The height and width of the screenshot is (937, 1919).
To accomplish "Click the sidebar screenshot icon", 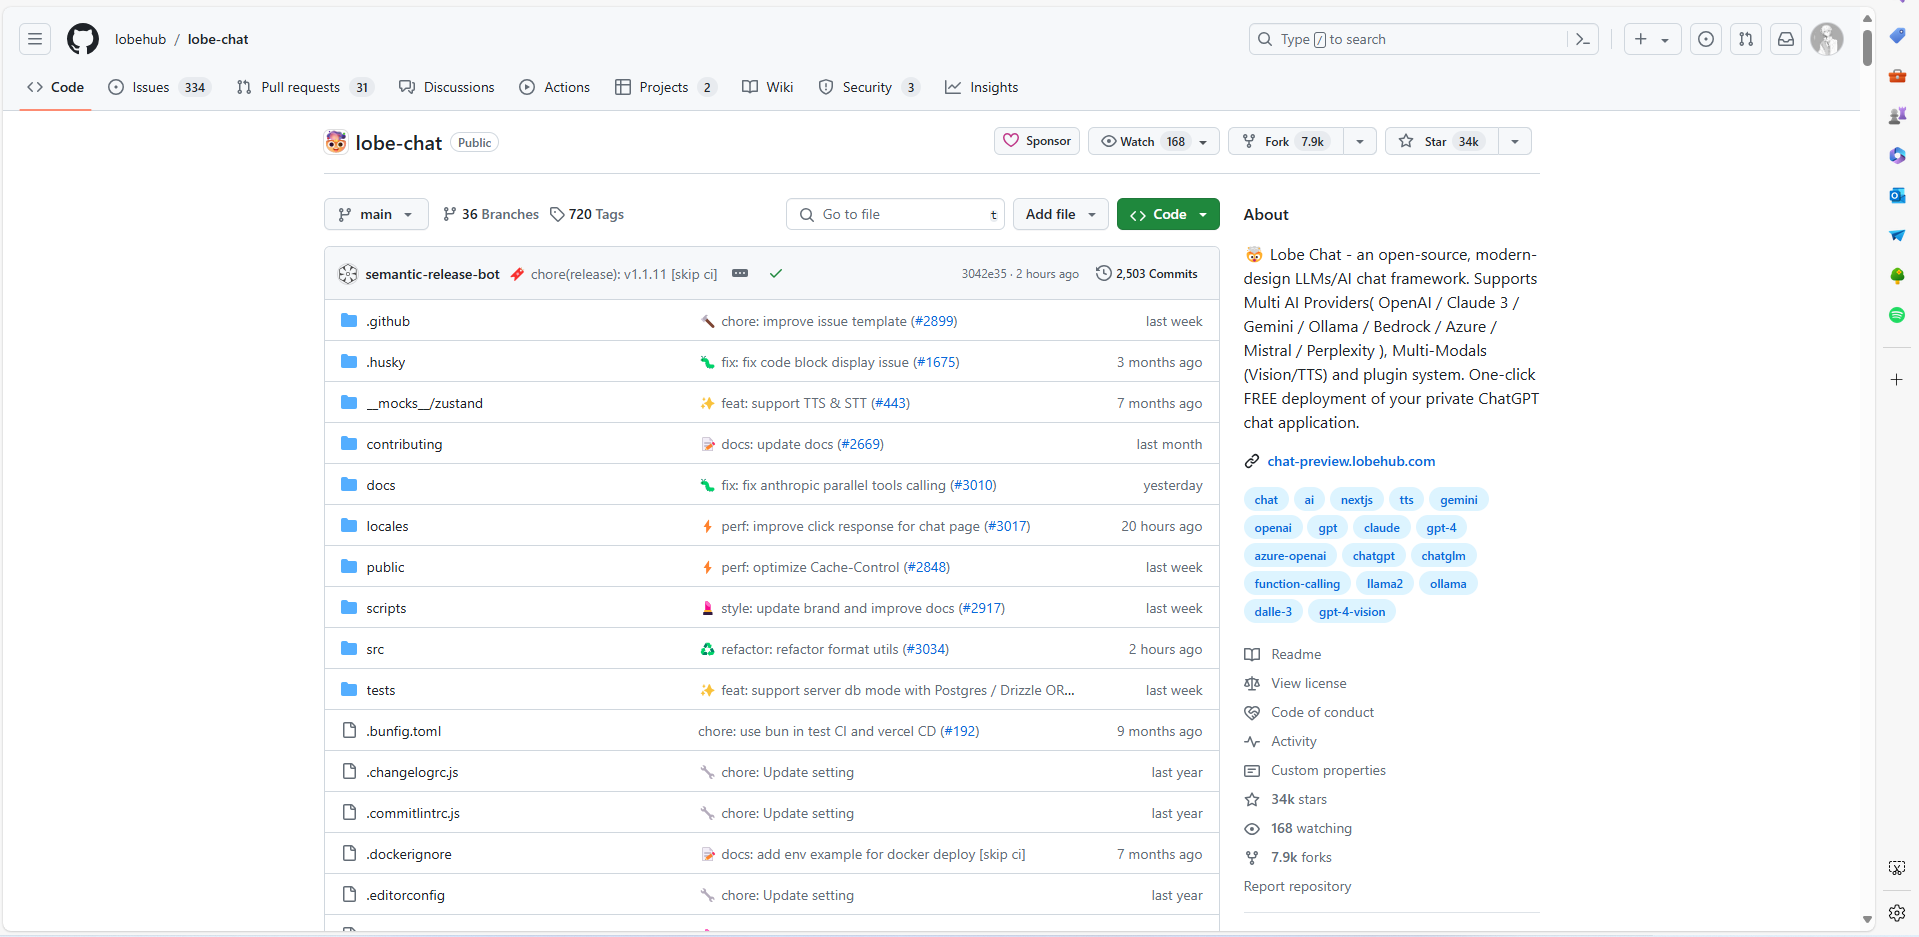I will (1897, 868).
